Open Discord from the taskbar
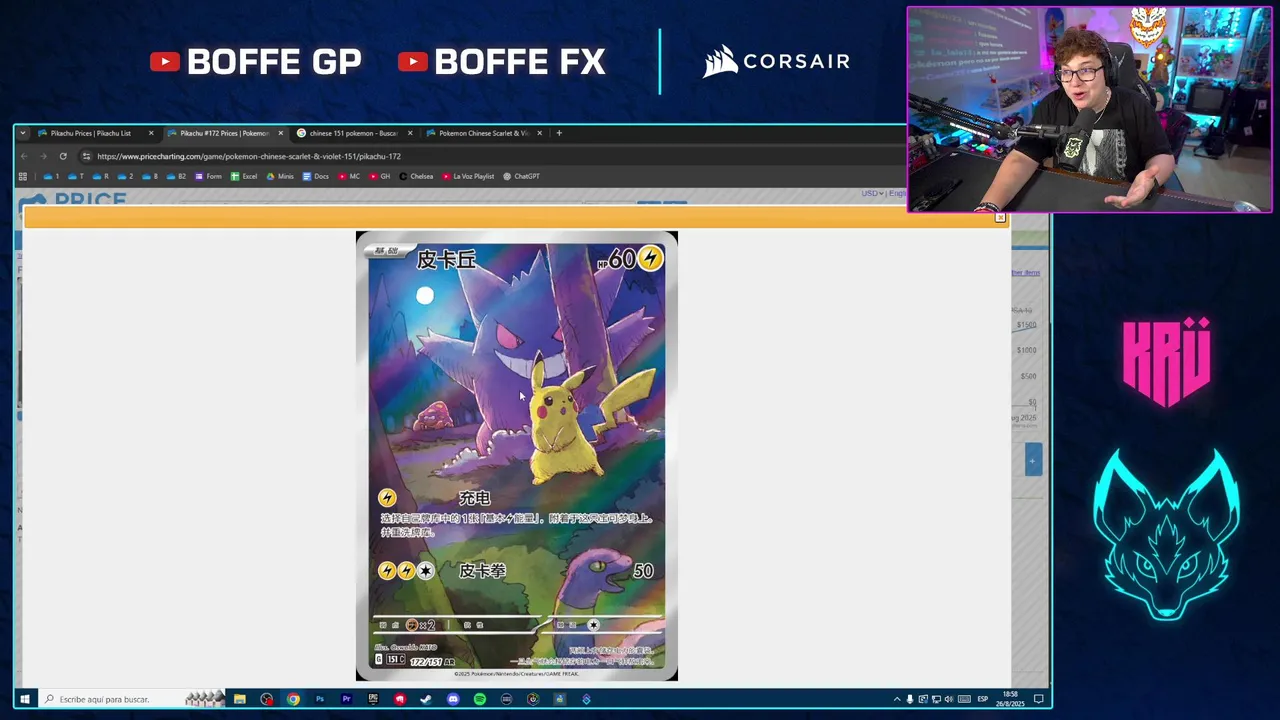The height and width of the screenshot is (720, 1280). coord(453,699)
